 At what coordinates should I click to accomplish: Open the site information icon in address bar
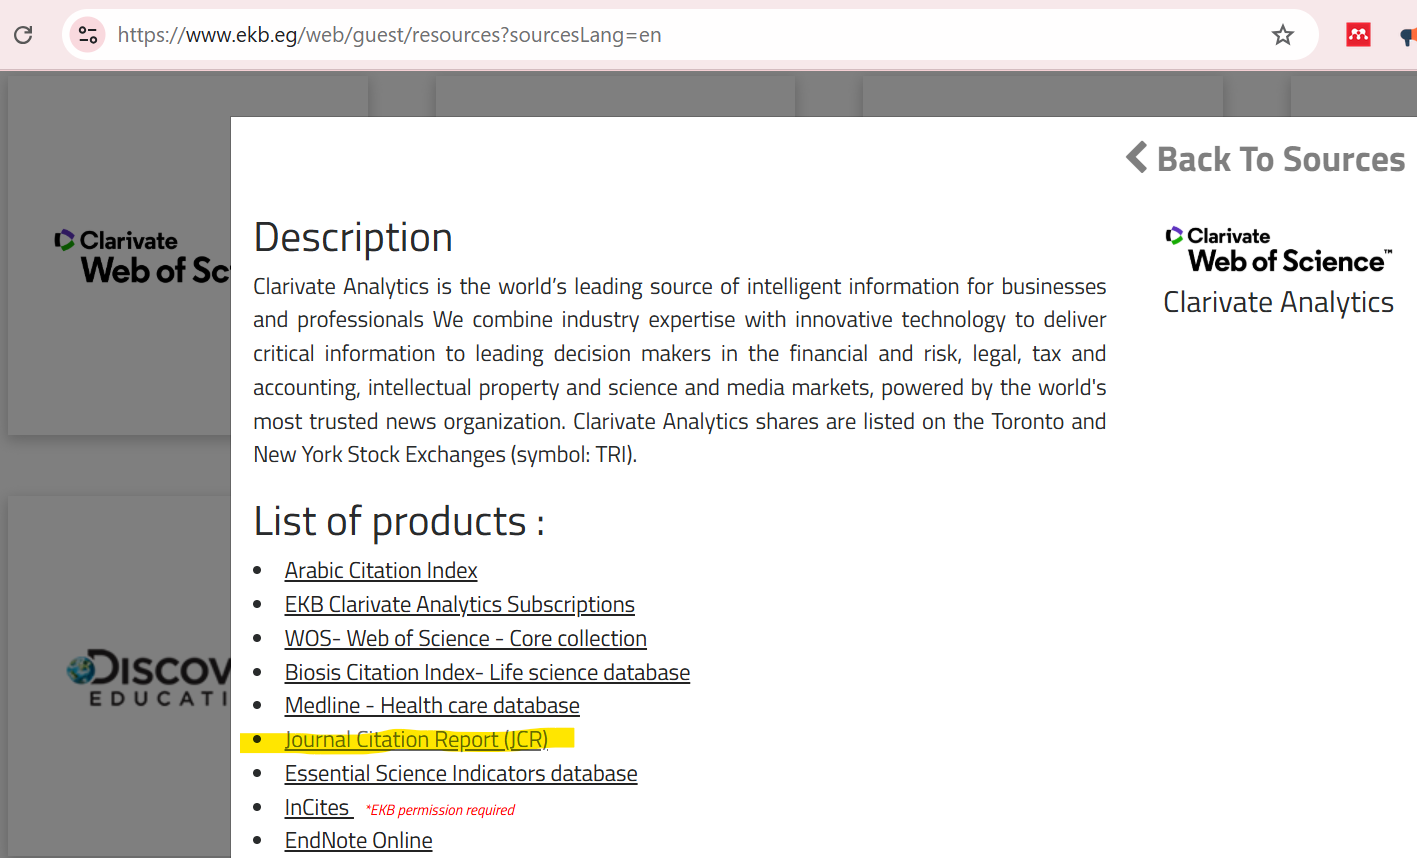coord(88,35)
